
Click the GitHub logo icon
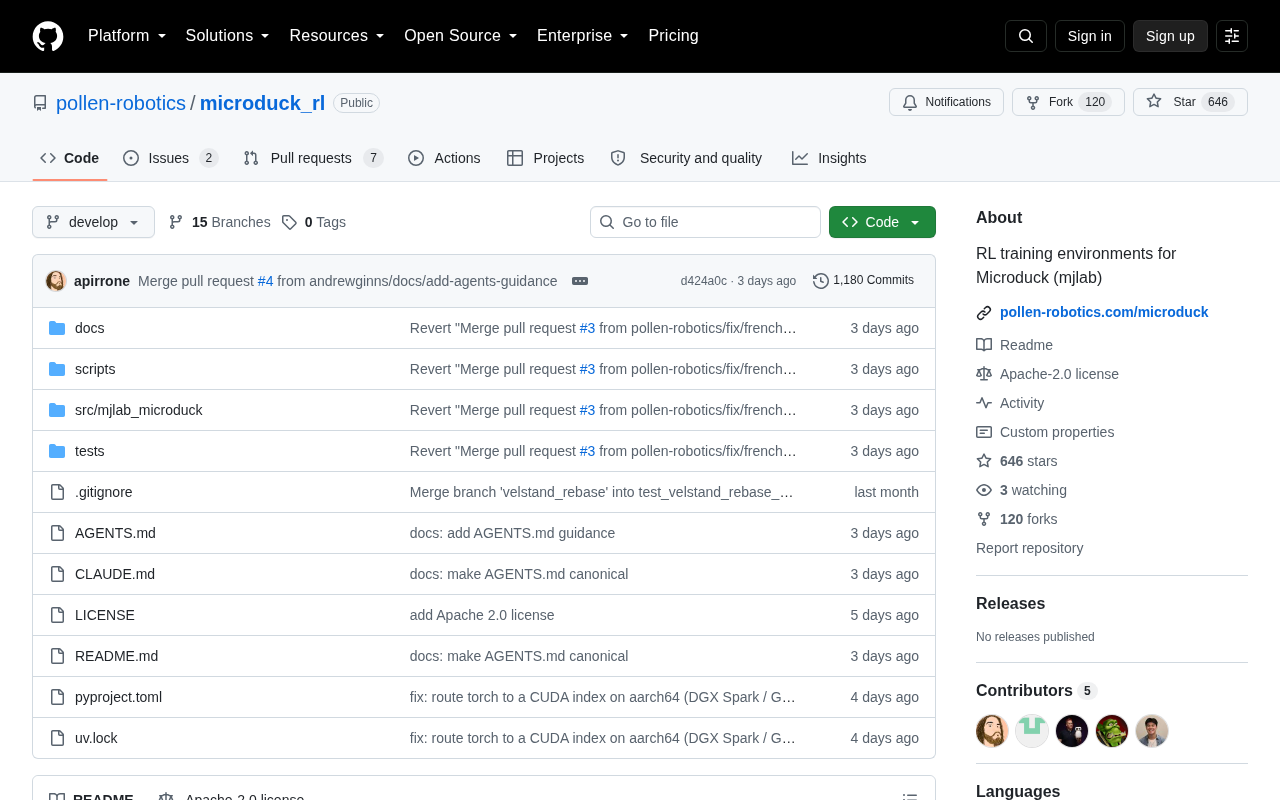[x=48, y=36]
